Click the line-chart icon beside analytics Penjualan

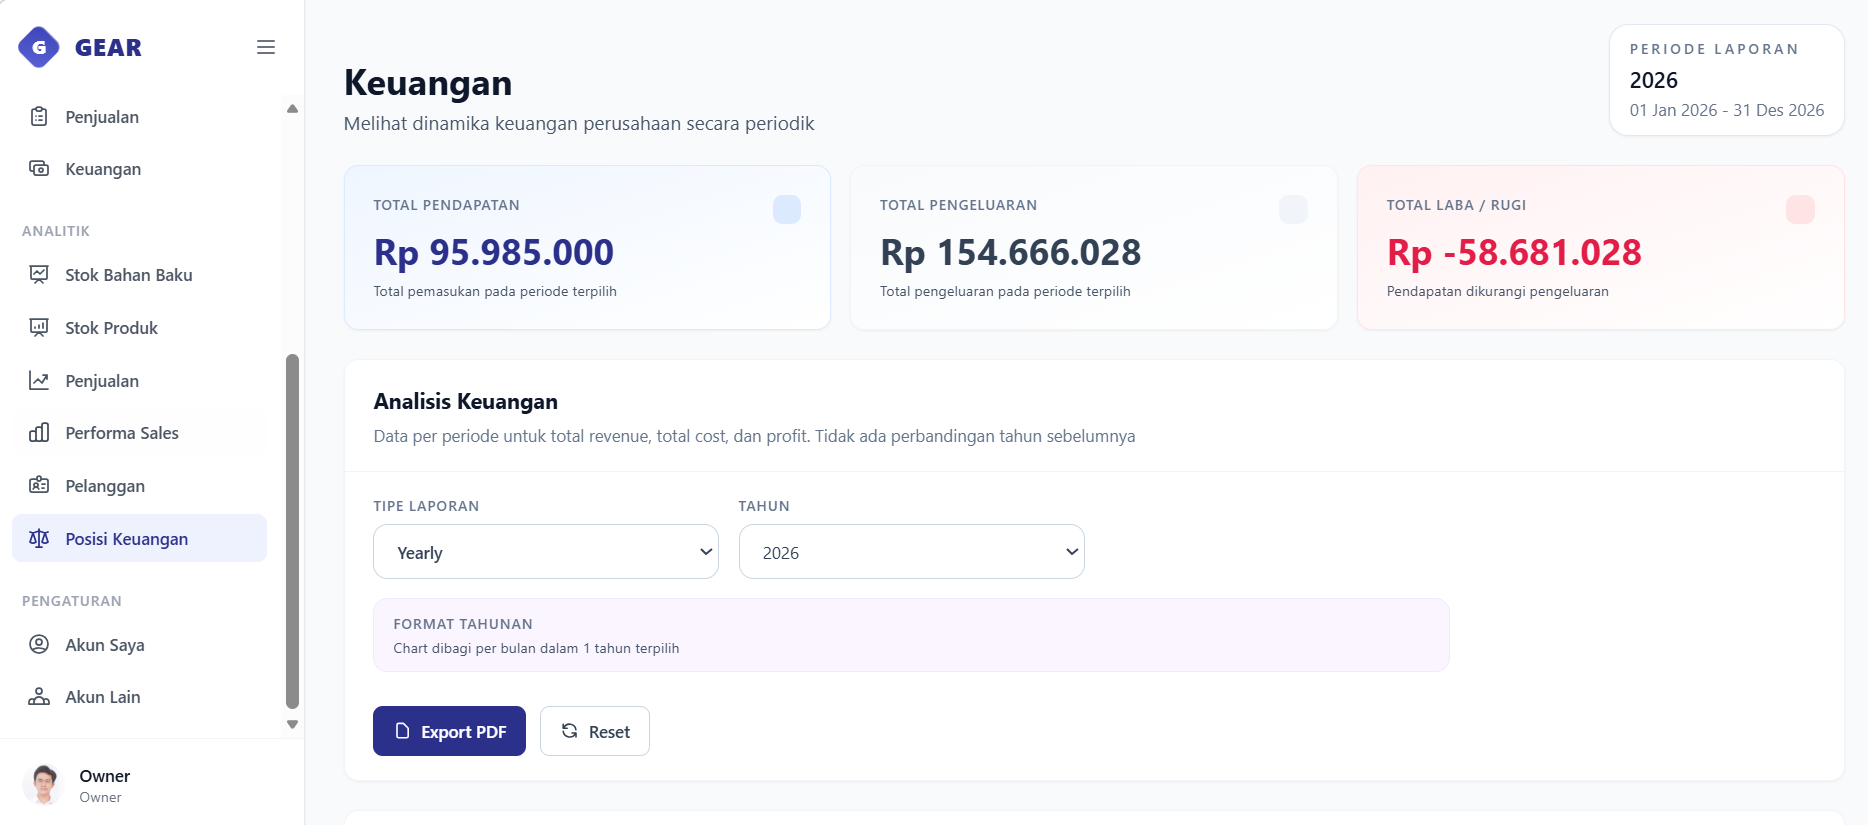(x=39, y=381)
